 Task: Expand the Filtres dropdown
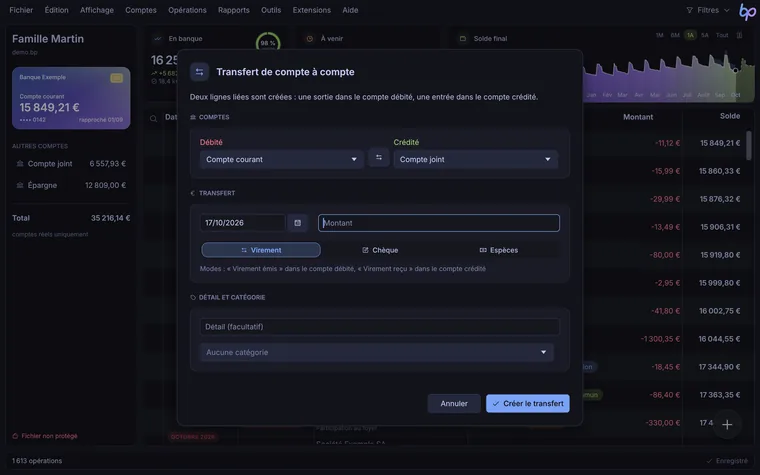tap(708, 10)
